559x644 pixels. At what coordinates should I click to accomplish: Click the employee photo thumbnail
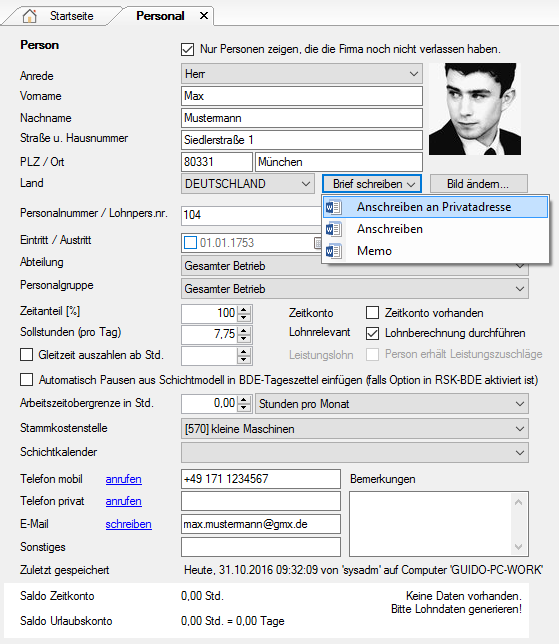(x=475, y=109)
